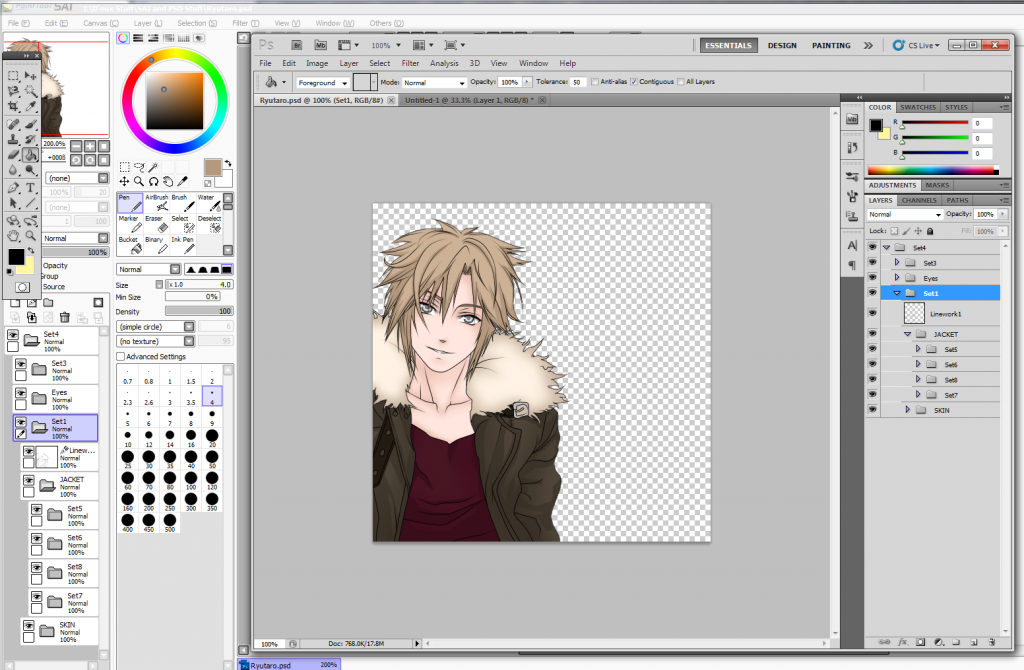Open the Foreground fill source dropdown
The height and width of the screenshot is (670, 1024).
pos(322,83)
